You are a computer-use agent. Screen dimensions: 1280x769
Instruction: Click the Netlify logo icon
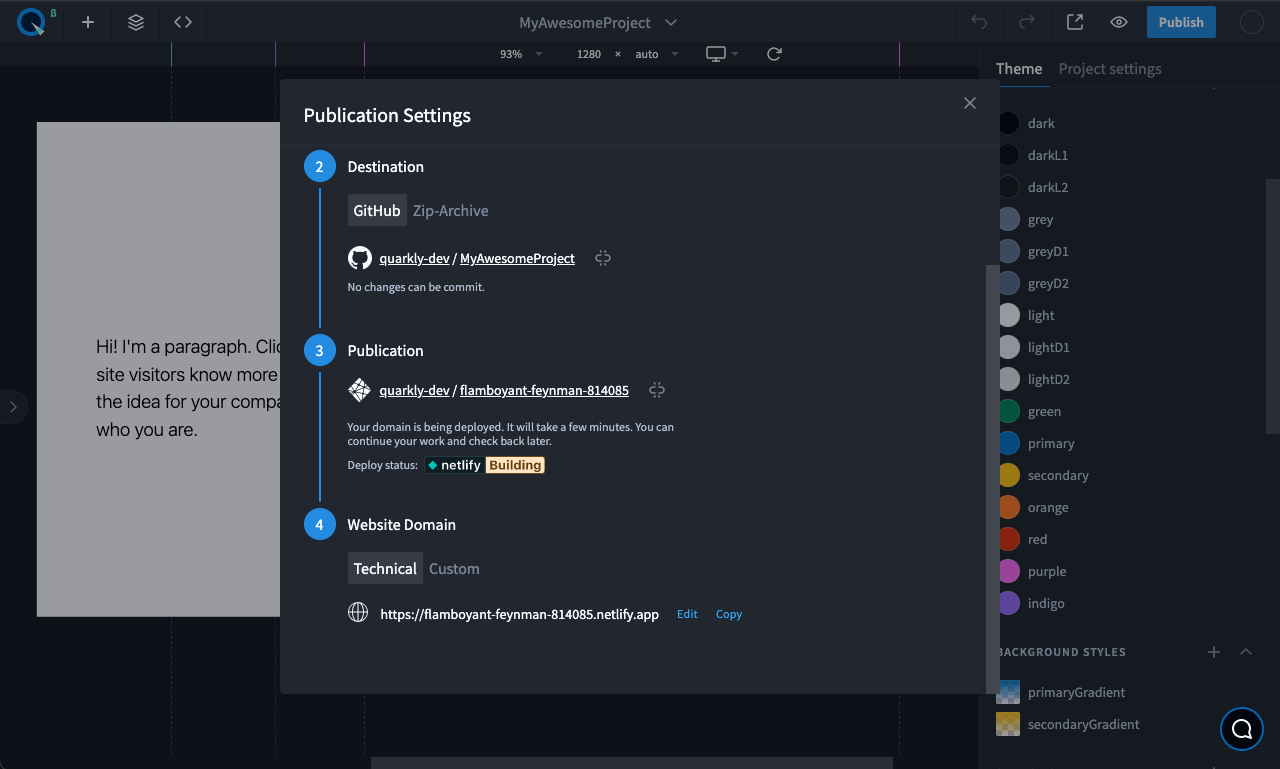click(360, 390)
